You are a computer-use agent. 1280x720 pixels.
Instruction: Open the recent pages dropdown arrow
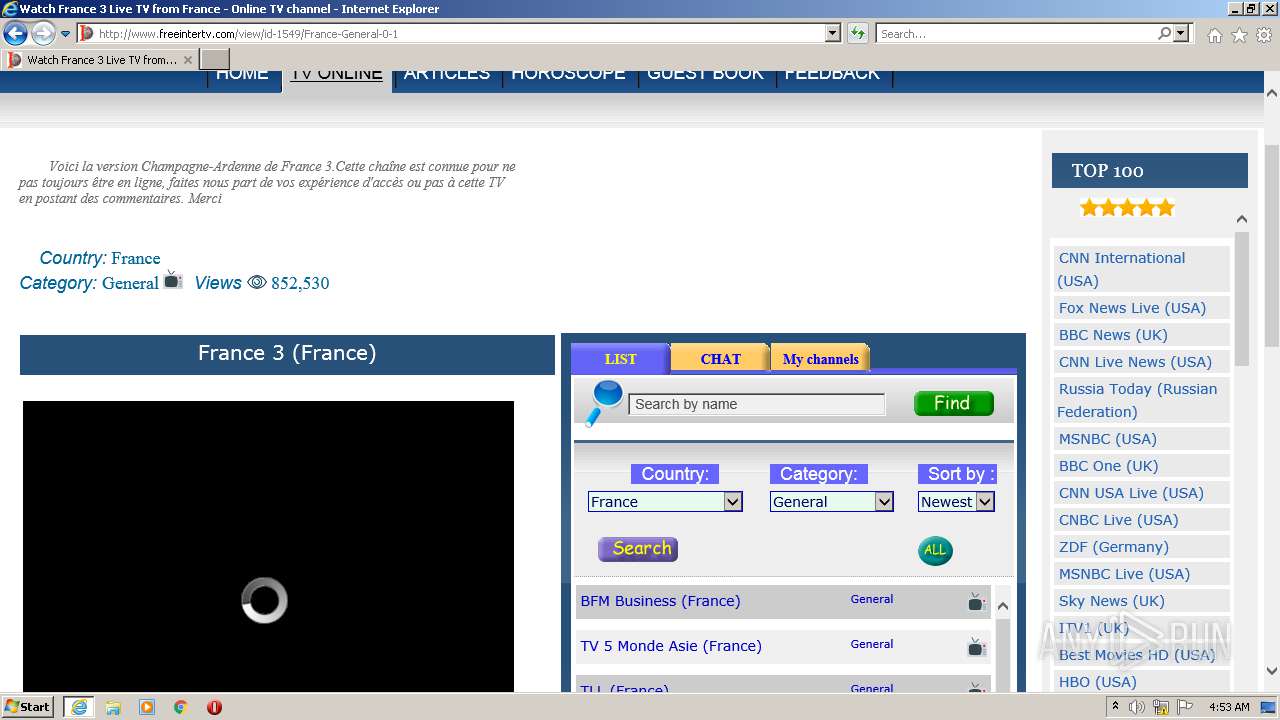66,34
